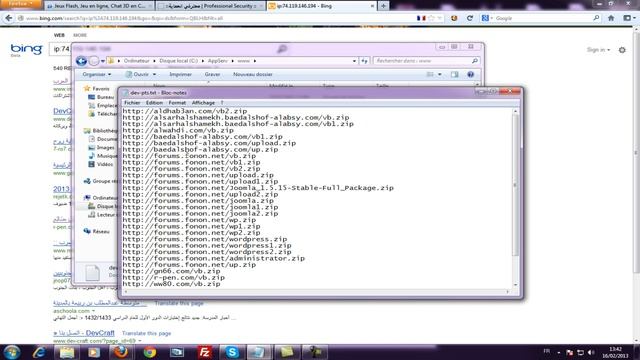Switch to the Professional Security browser tab
640x360 pixels.
click(x=211, y=6)
